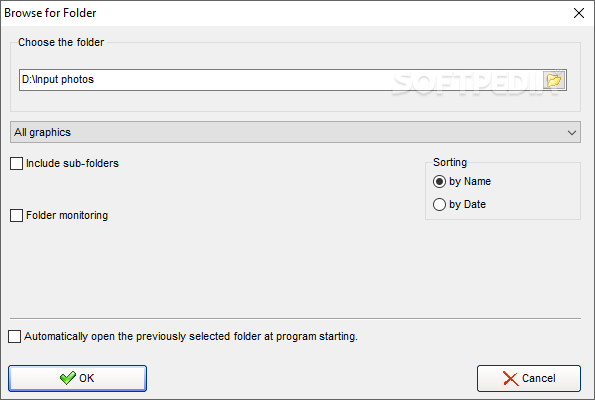Click the Include sub-folders label text
This screenshot has height=400, width=595.
pos(72,163)
